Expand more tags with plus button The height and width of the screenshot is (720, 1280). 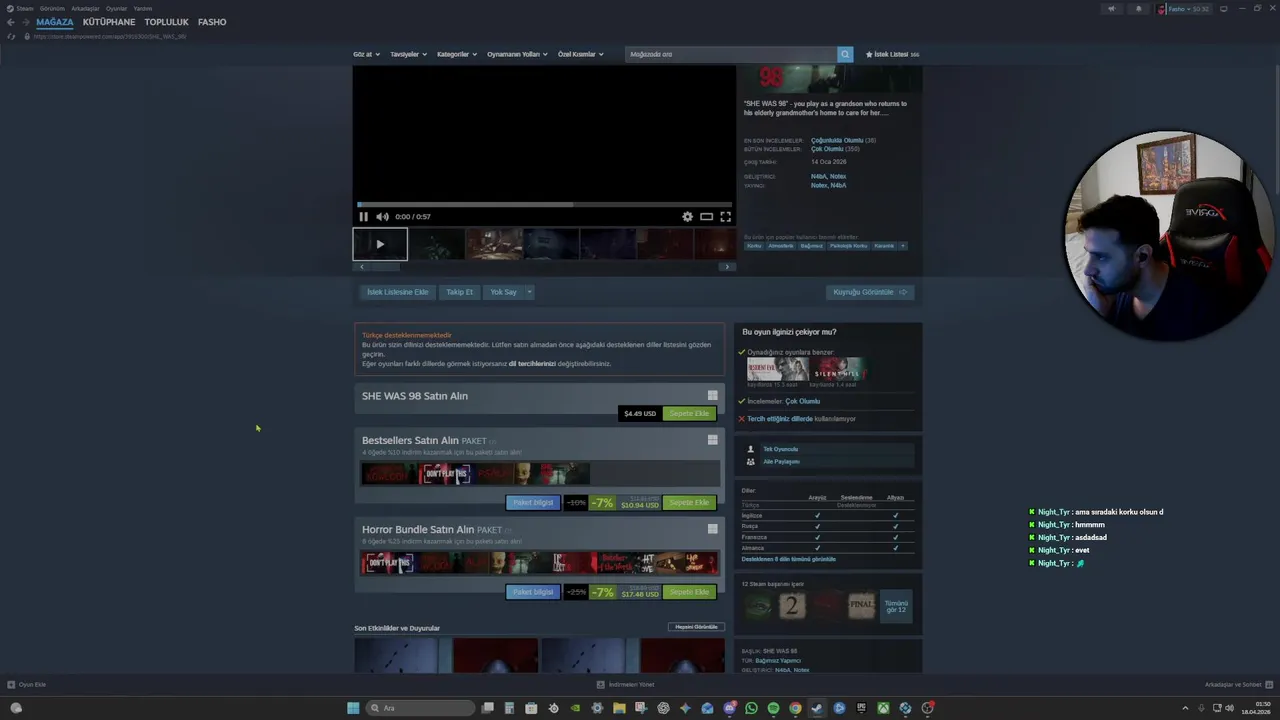tap(903, 246)
